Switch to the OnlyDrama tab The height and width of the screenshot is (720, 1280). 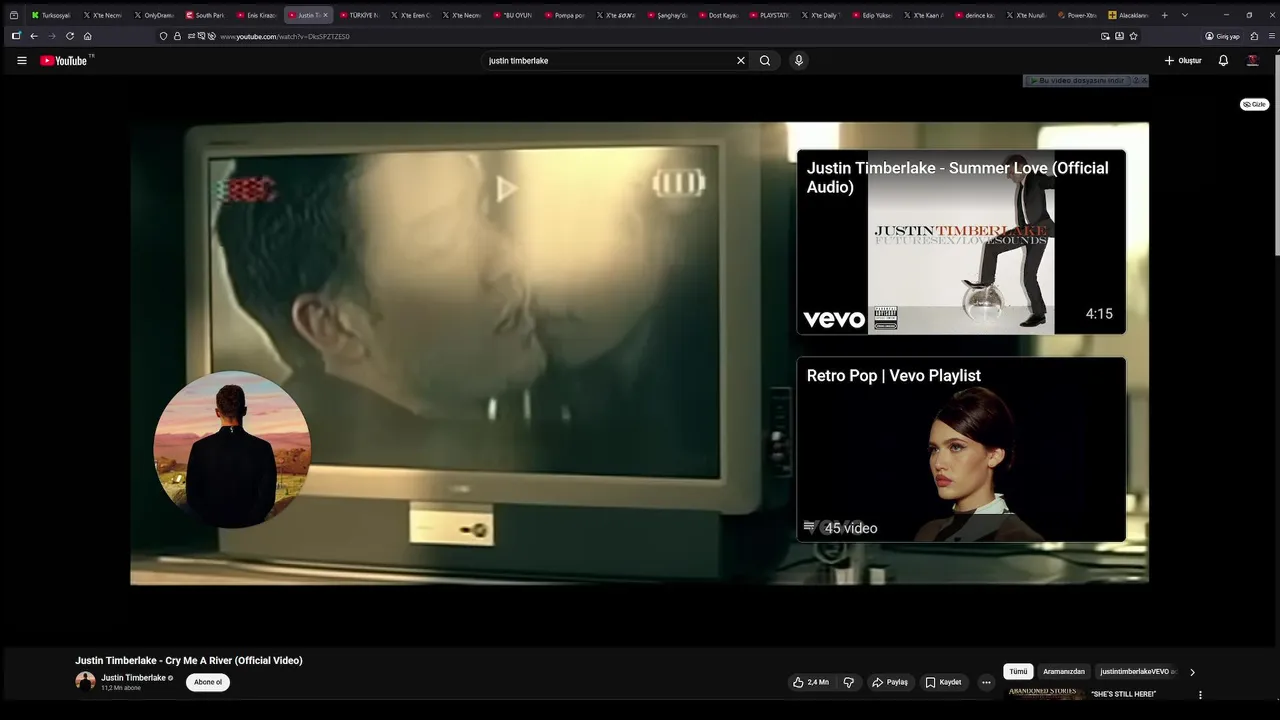pos(154,15)
